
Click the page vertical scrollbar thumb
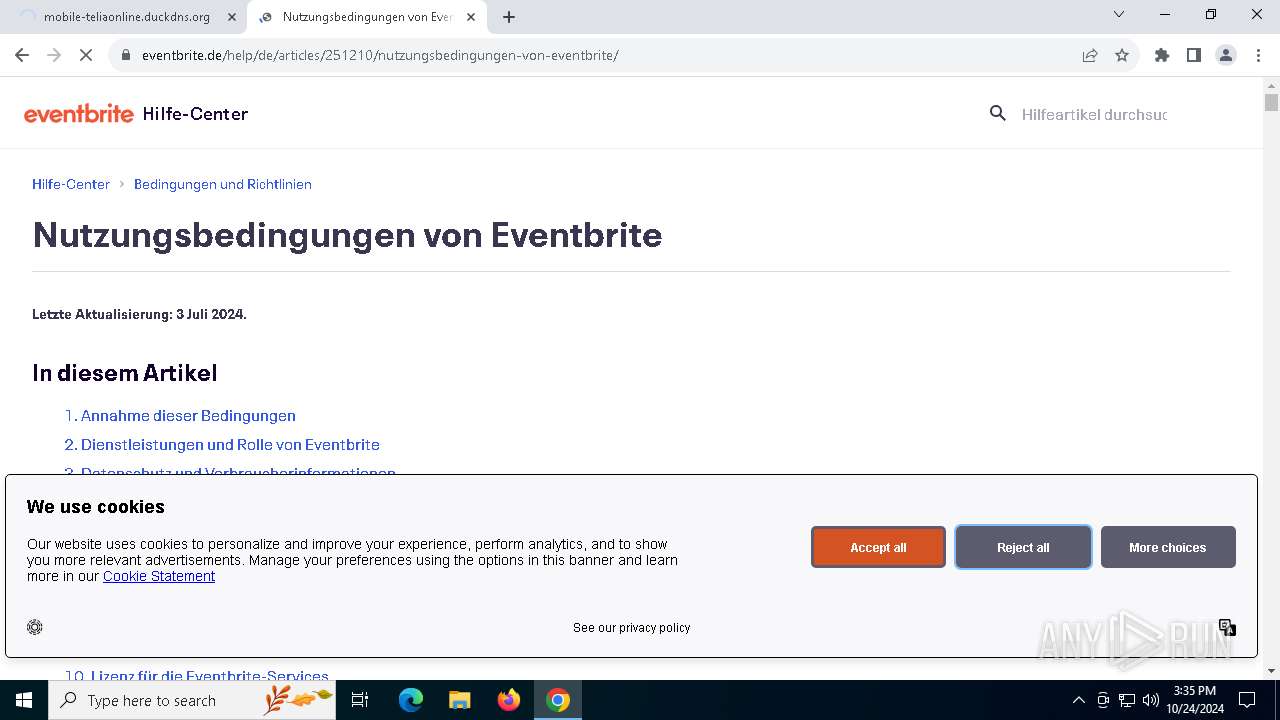pos(1271,102)
